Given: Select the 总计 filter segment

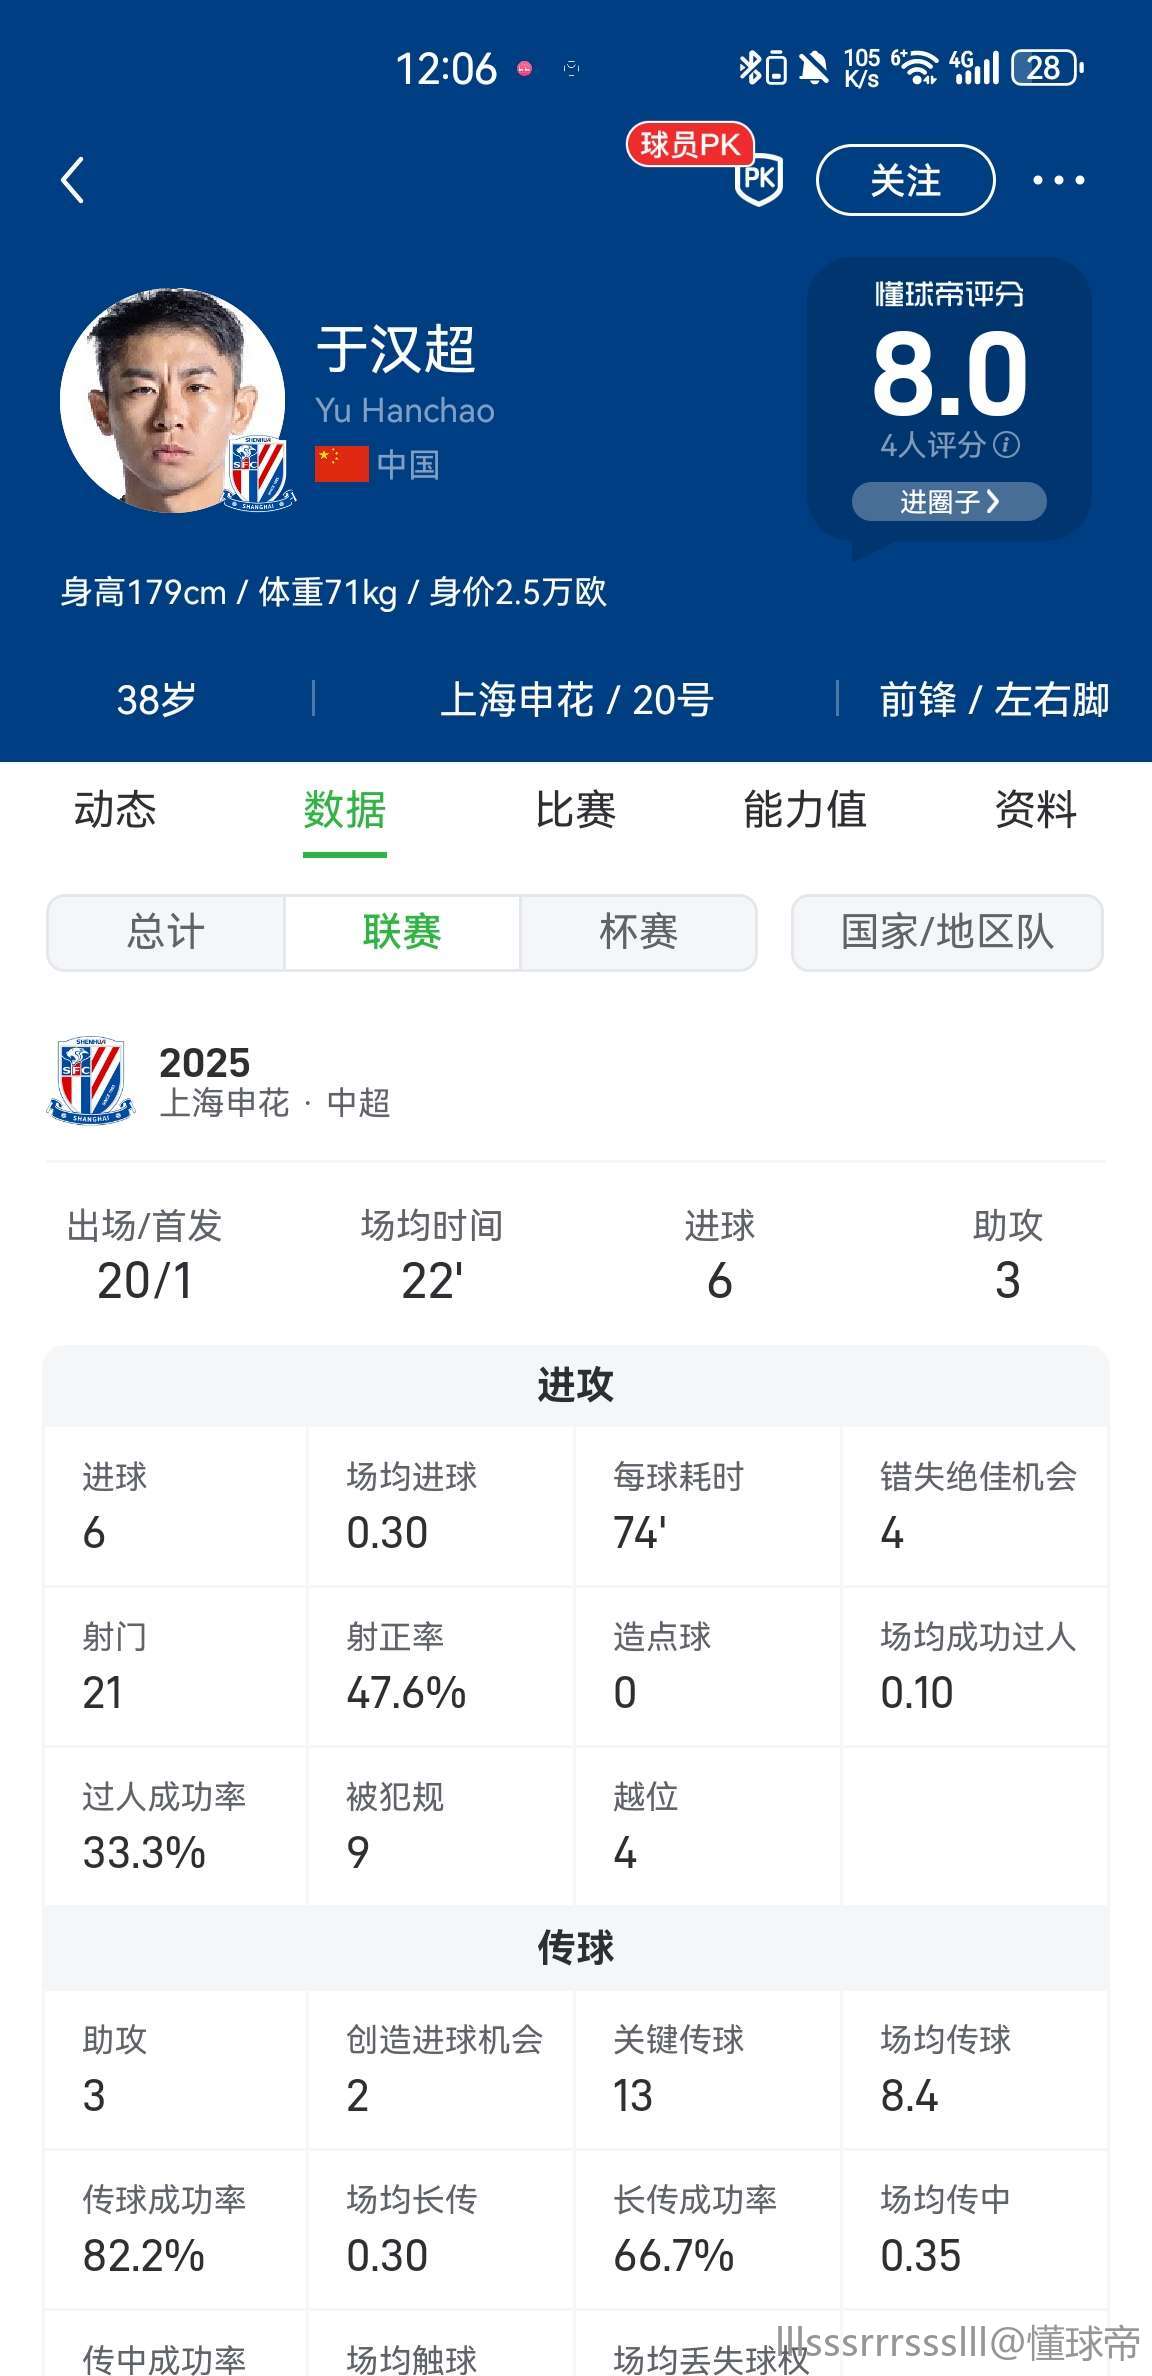Looking at the screenshot, I should [166, 933].
